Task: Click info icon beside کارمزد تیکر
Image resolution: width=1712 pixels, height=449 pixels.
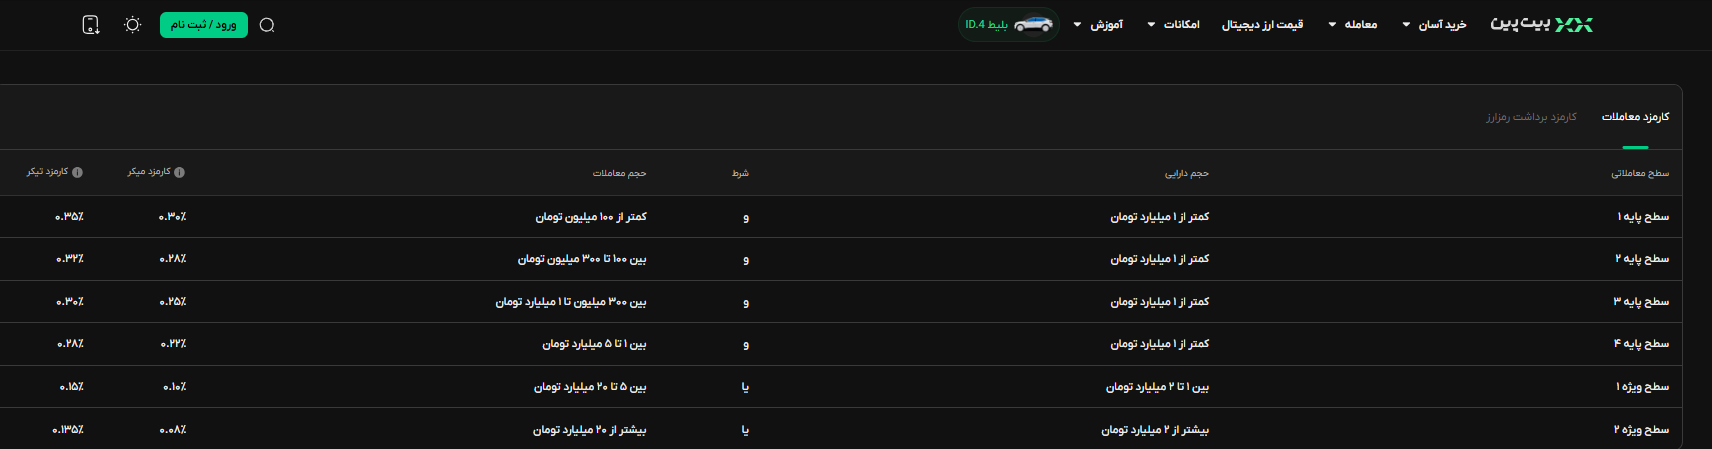Action: pos(78,172)
